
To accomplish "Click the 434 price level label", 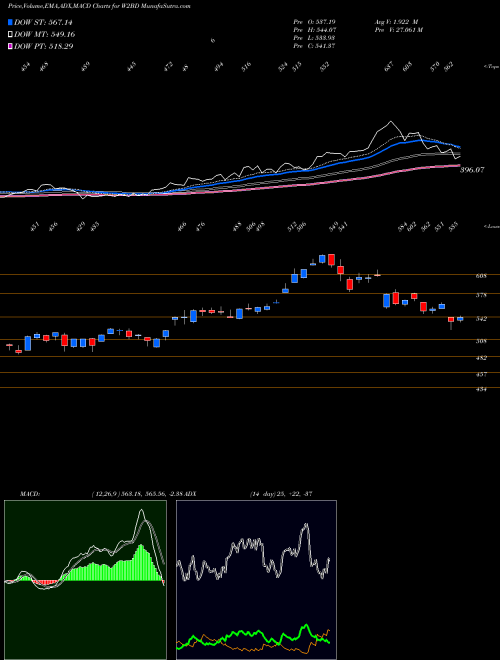I will 482,390.
